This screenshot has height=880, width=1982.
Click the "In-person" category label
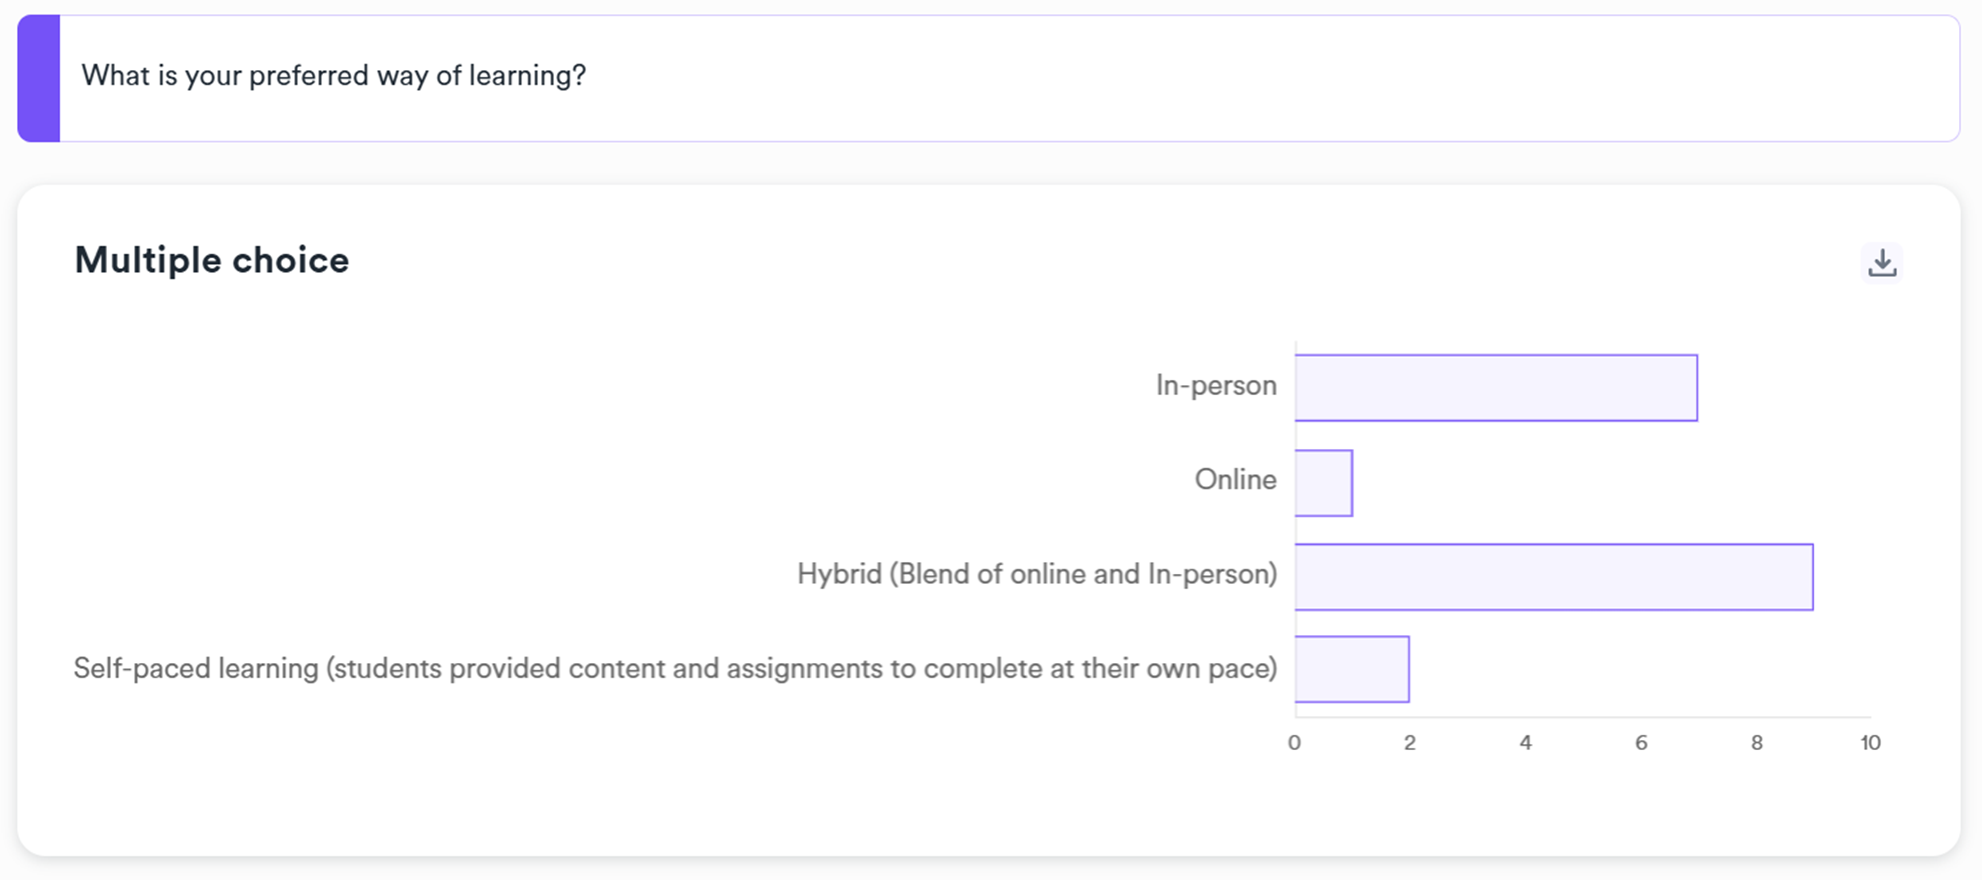[x=1215, y=385]
